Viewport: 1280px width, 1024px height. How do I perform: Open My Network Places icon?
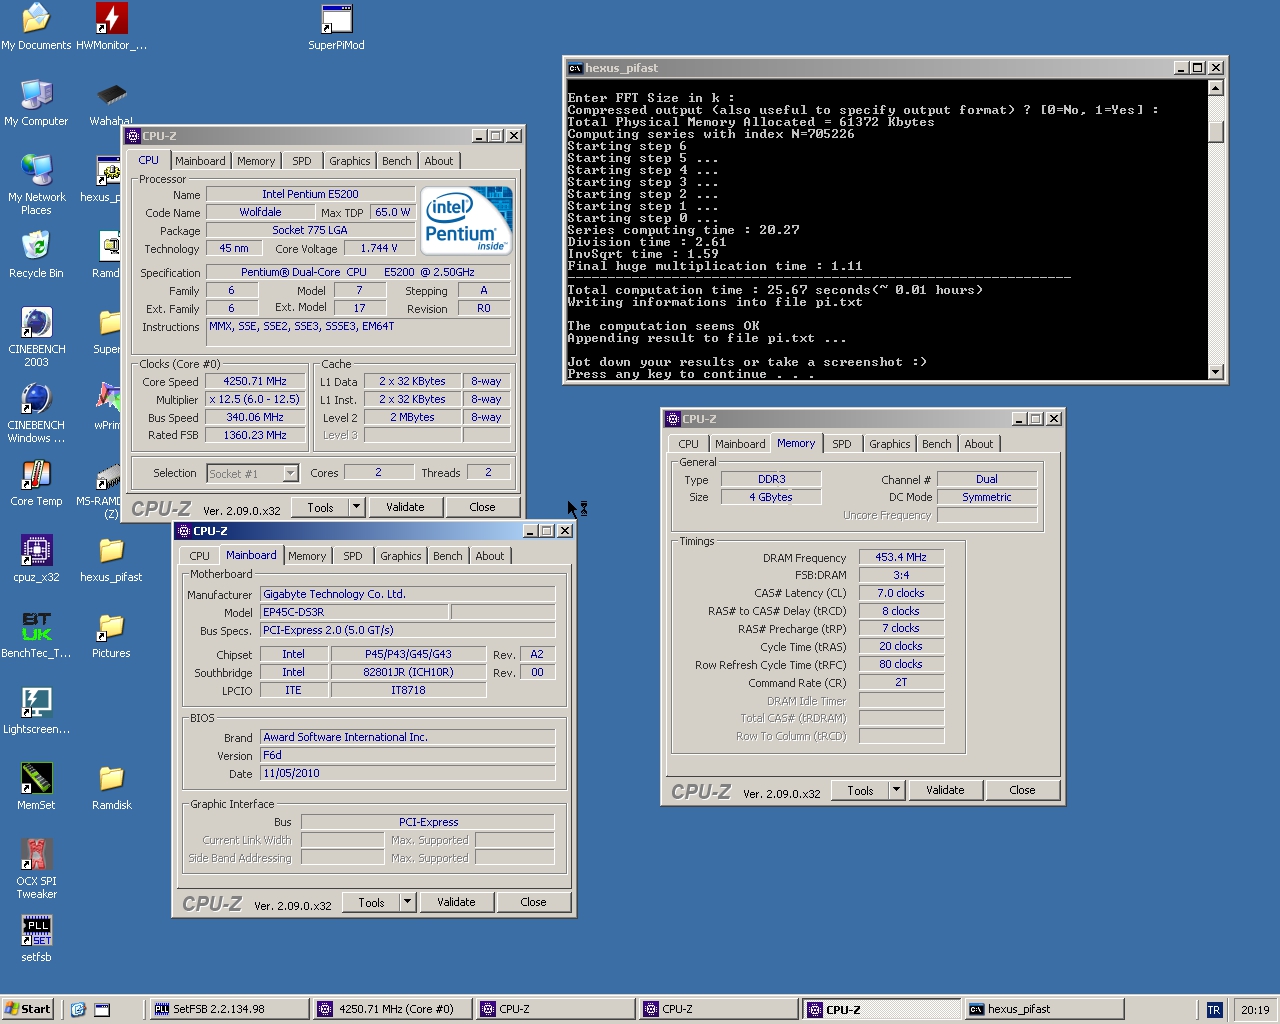[36, 185]
